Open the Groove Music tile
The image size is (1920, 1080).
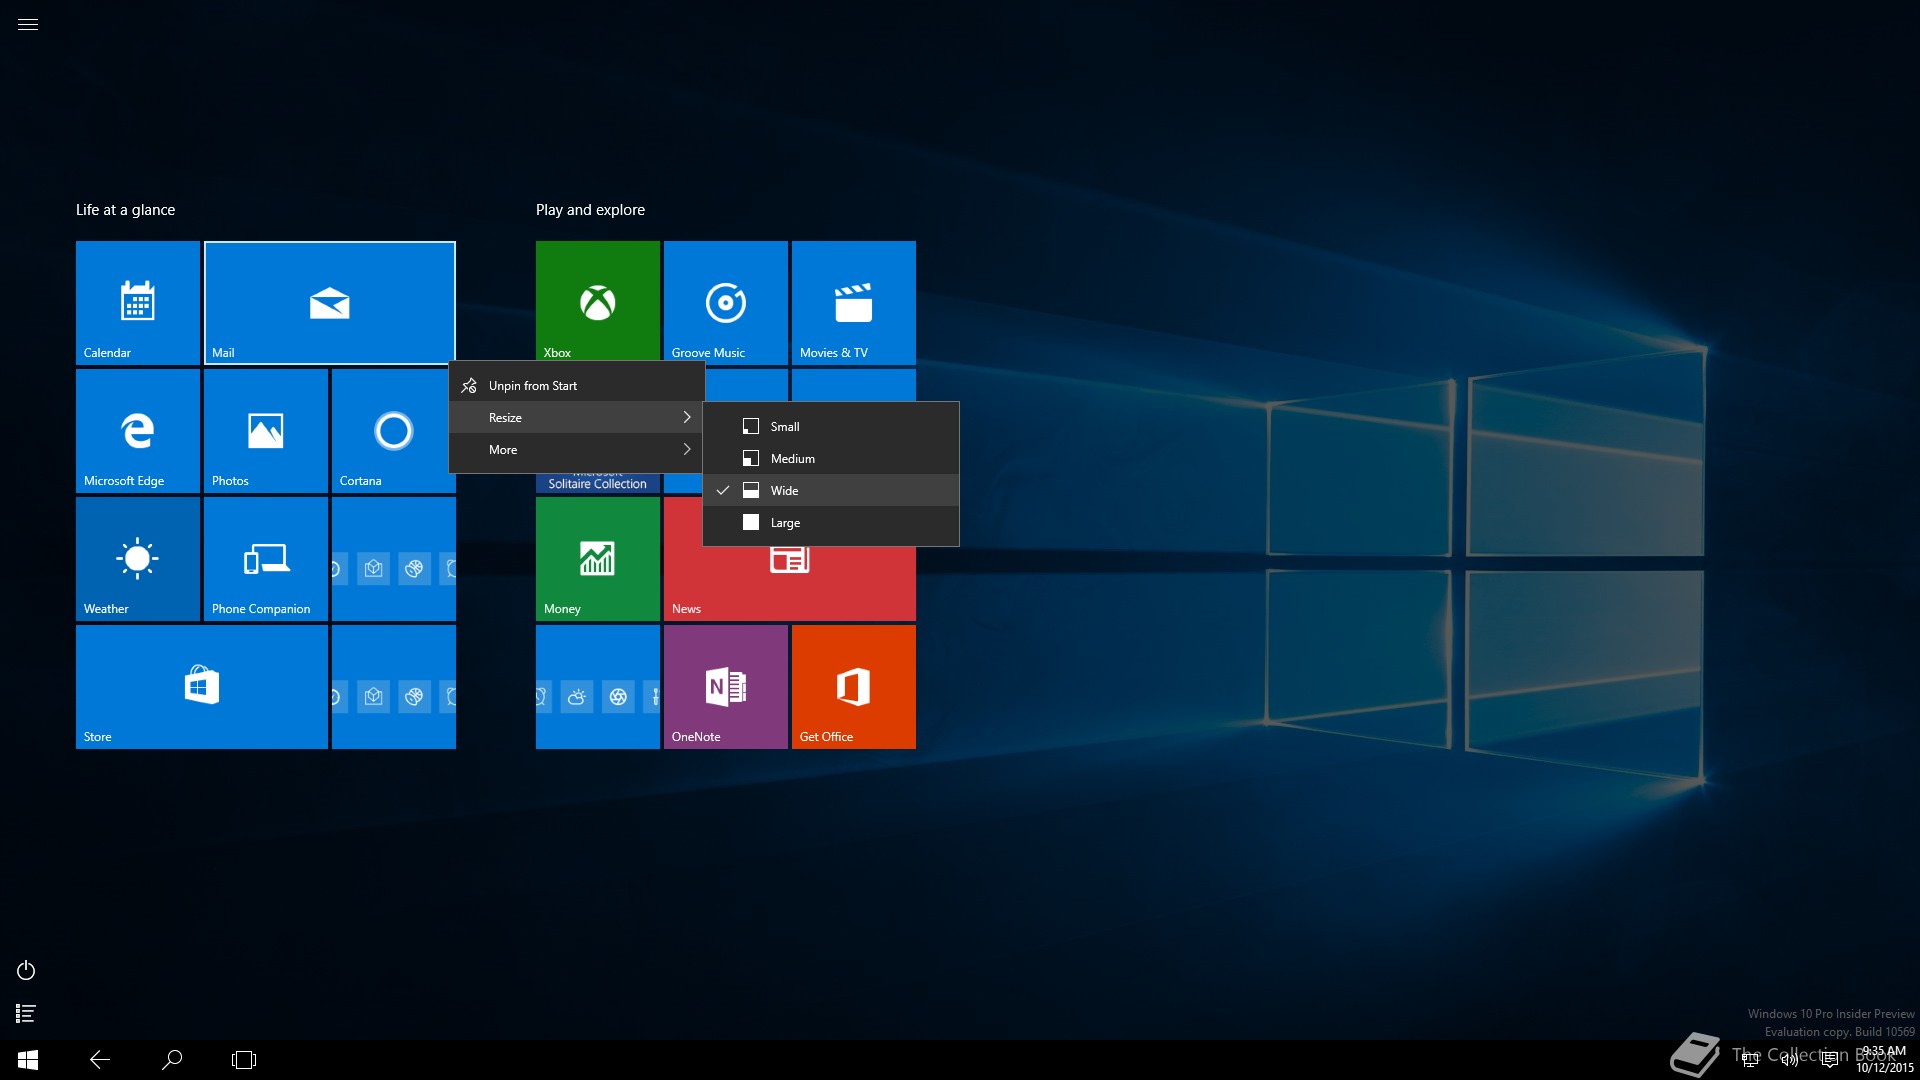(726, 301)
